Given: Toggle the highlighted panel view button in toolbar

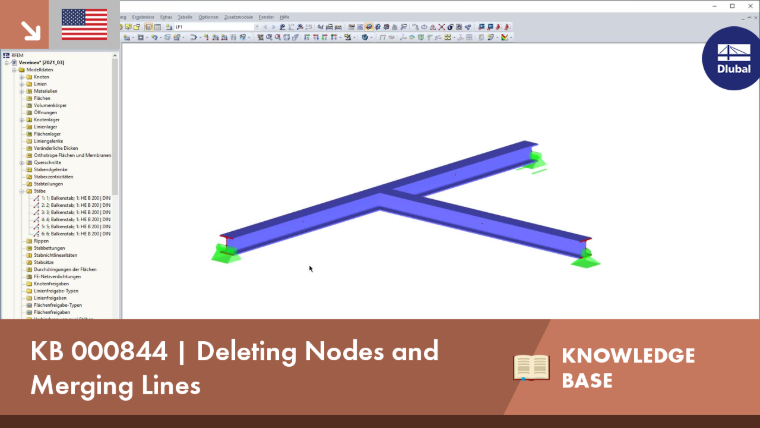Looking at the screenshot, I should [149, 27].
